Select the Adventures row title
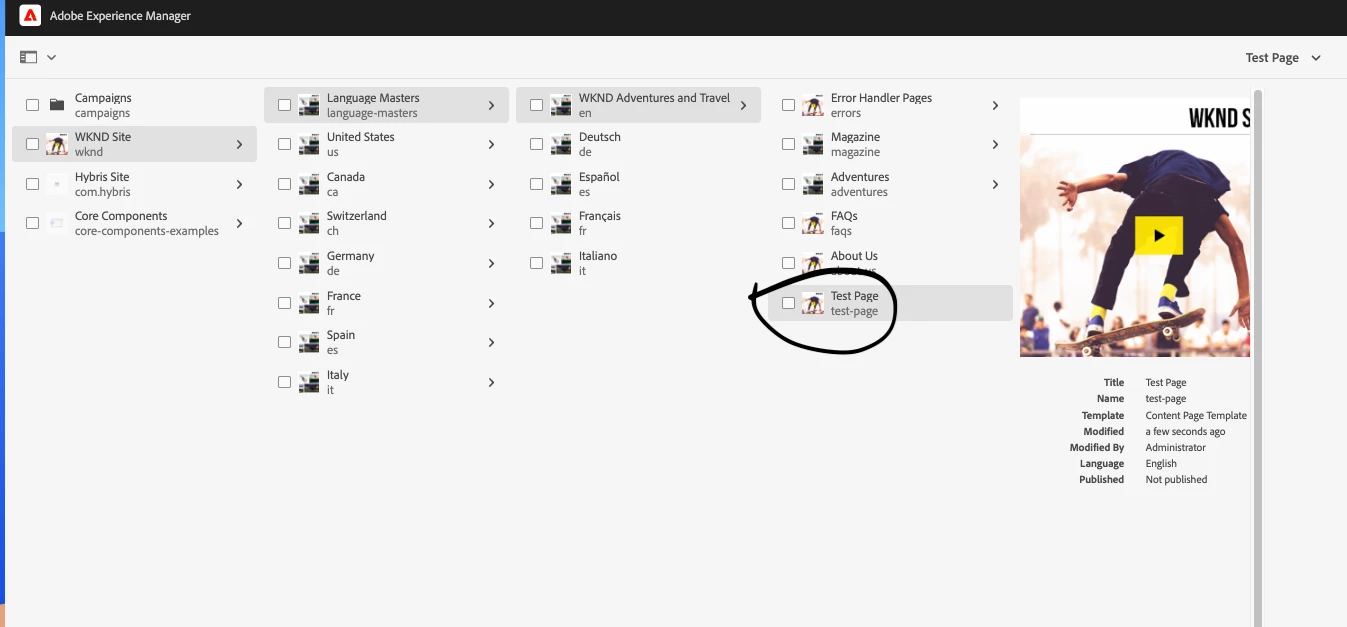Image resolution: width=1347 pixels, height=627 pixels. point(860,177)
